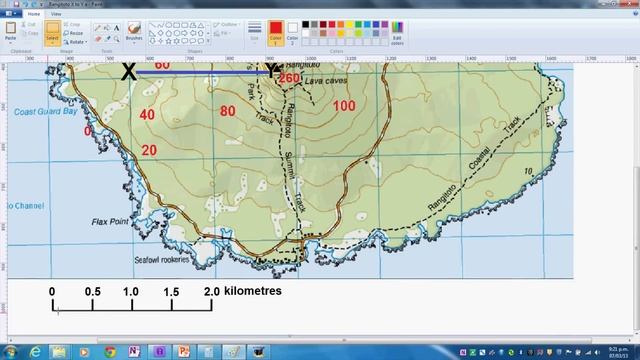Choose the Right arrow shape
640x360 pixels.
pos(184,33)
